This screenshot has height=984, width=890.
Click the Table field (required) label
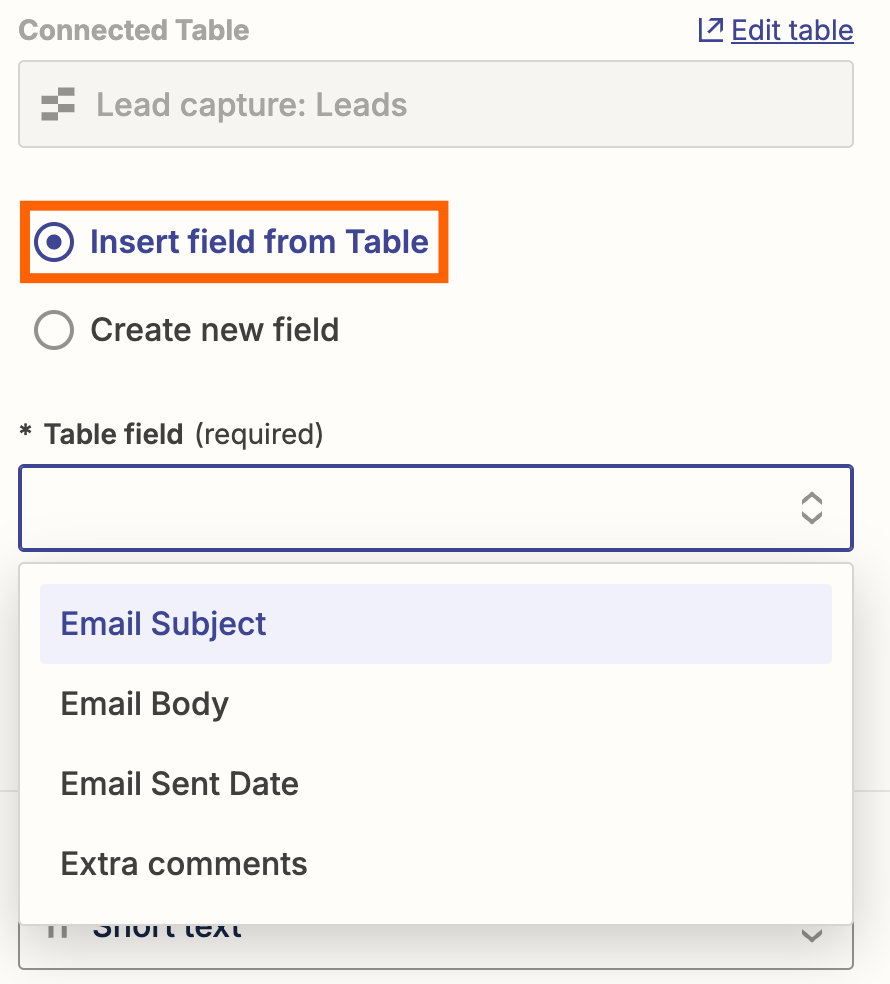(184, 434)
